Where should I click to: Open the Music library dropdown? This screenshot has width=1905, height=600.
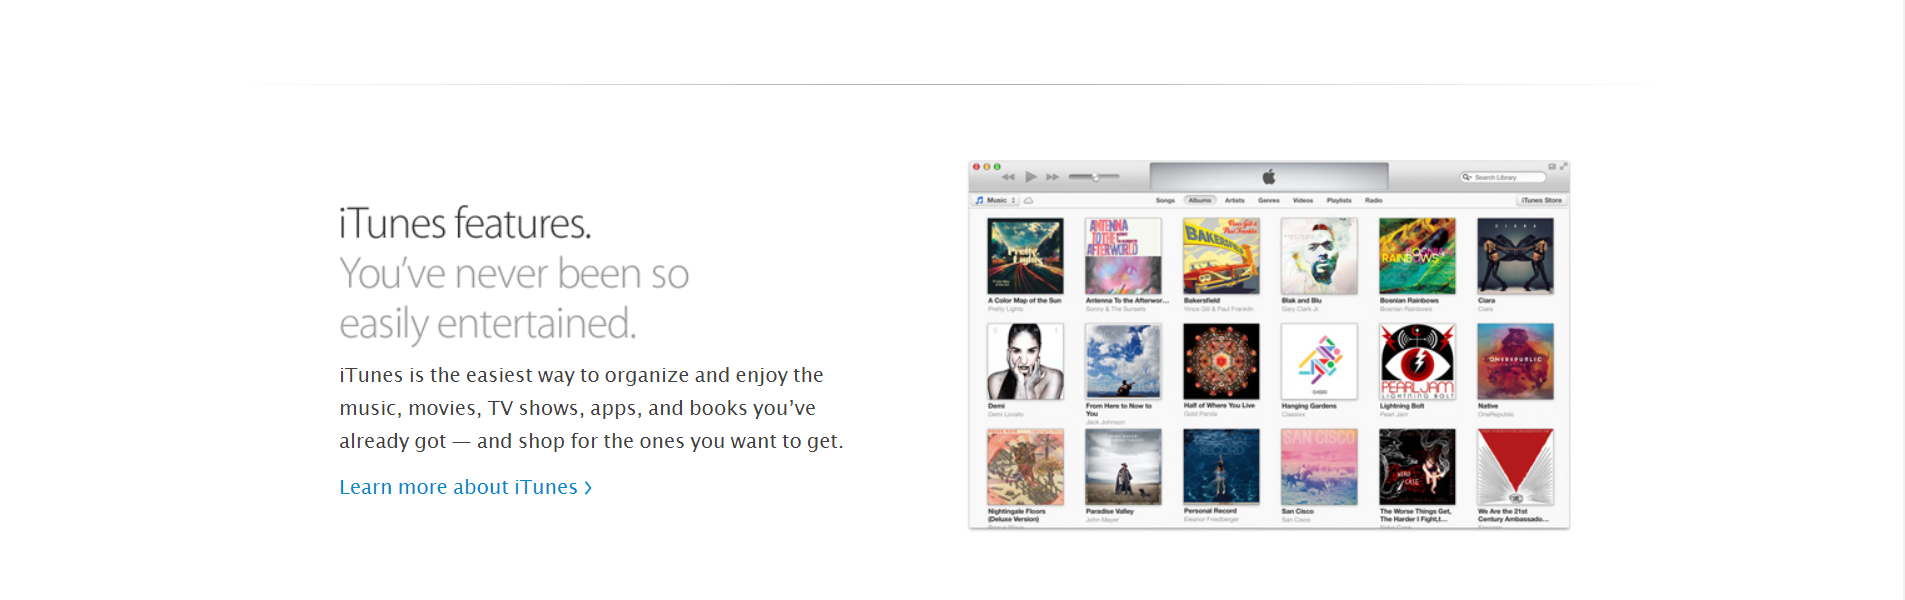coord(996,200)
